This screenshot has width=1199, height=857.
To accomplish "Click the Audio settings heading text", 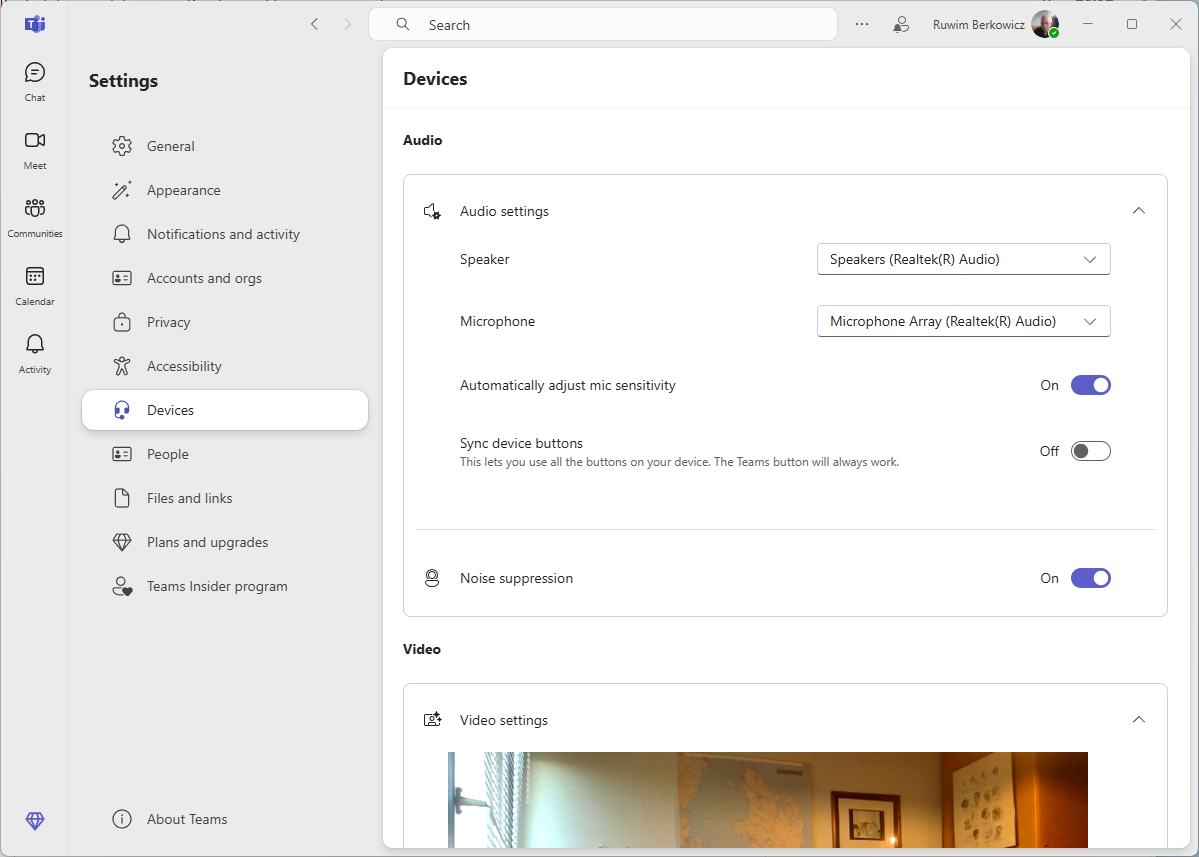I will click(504, 211).
